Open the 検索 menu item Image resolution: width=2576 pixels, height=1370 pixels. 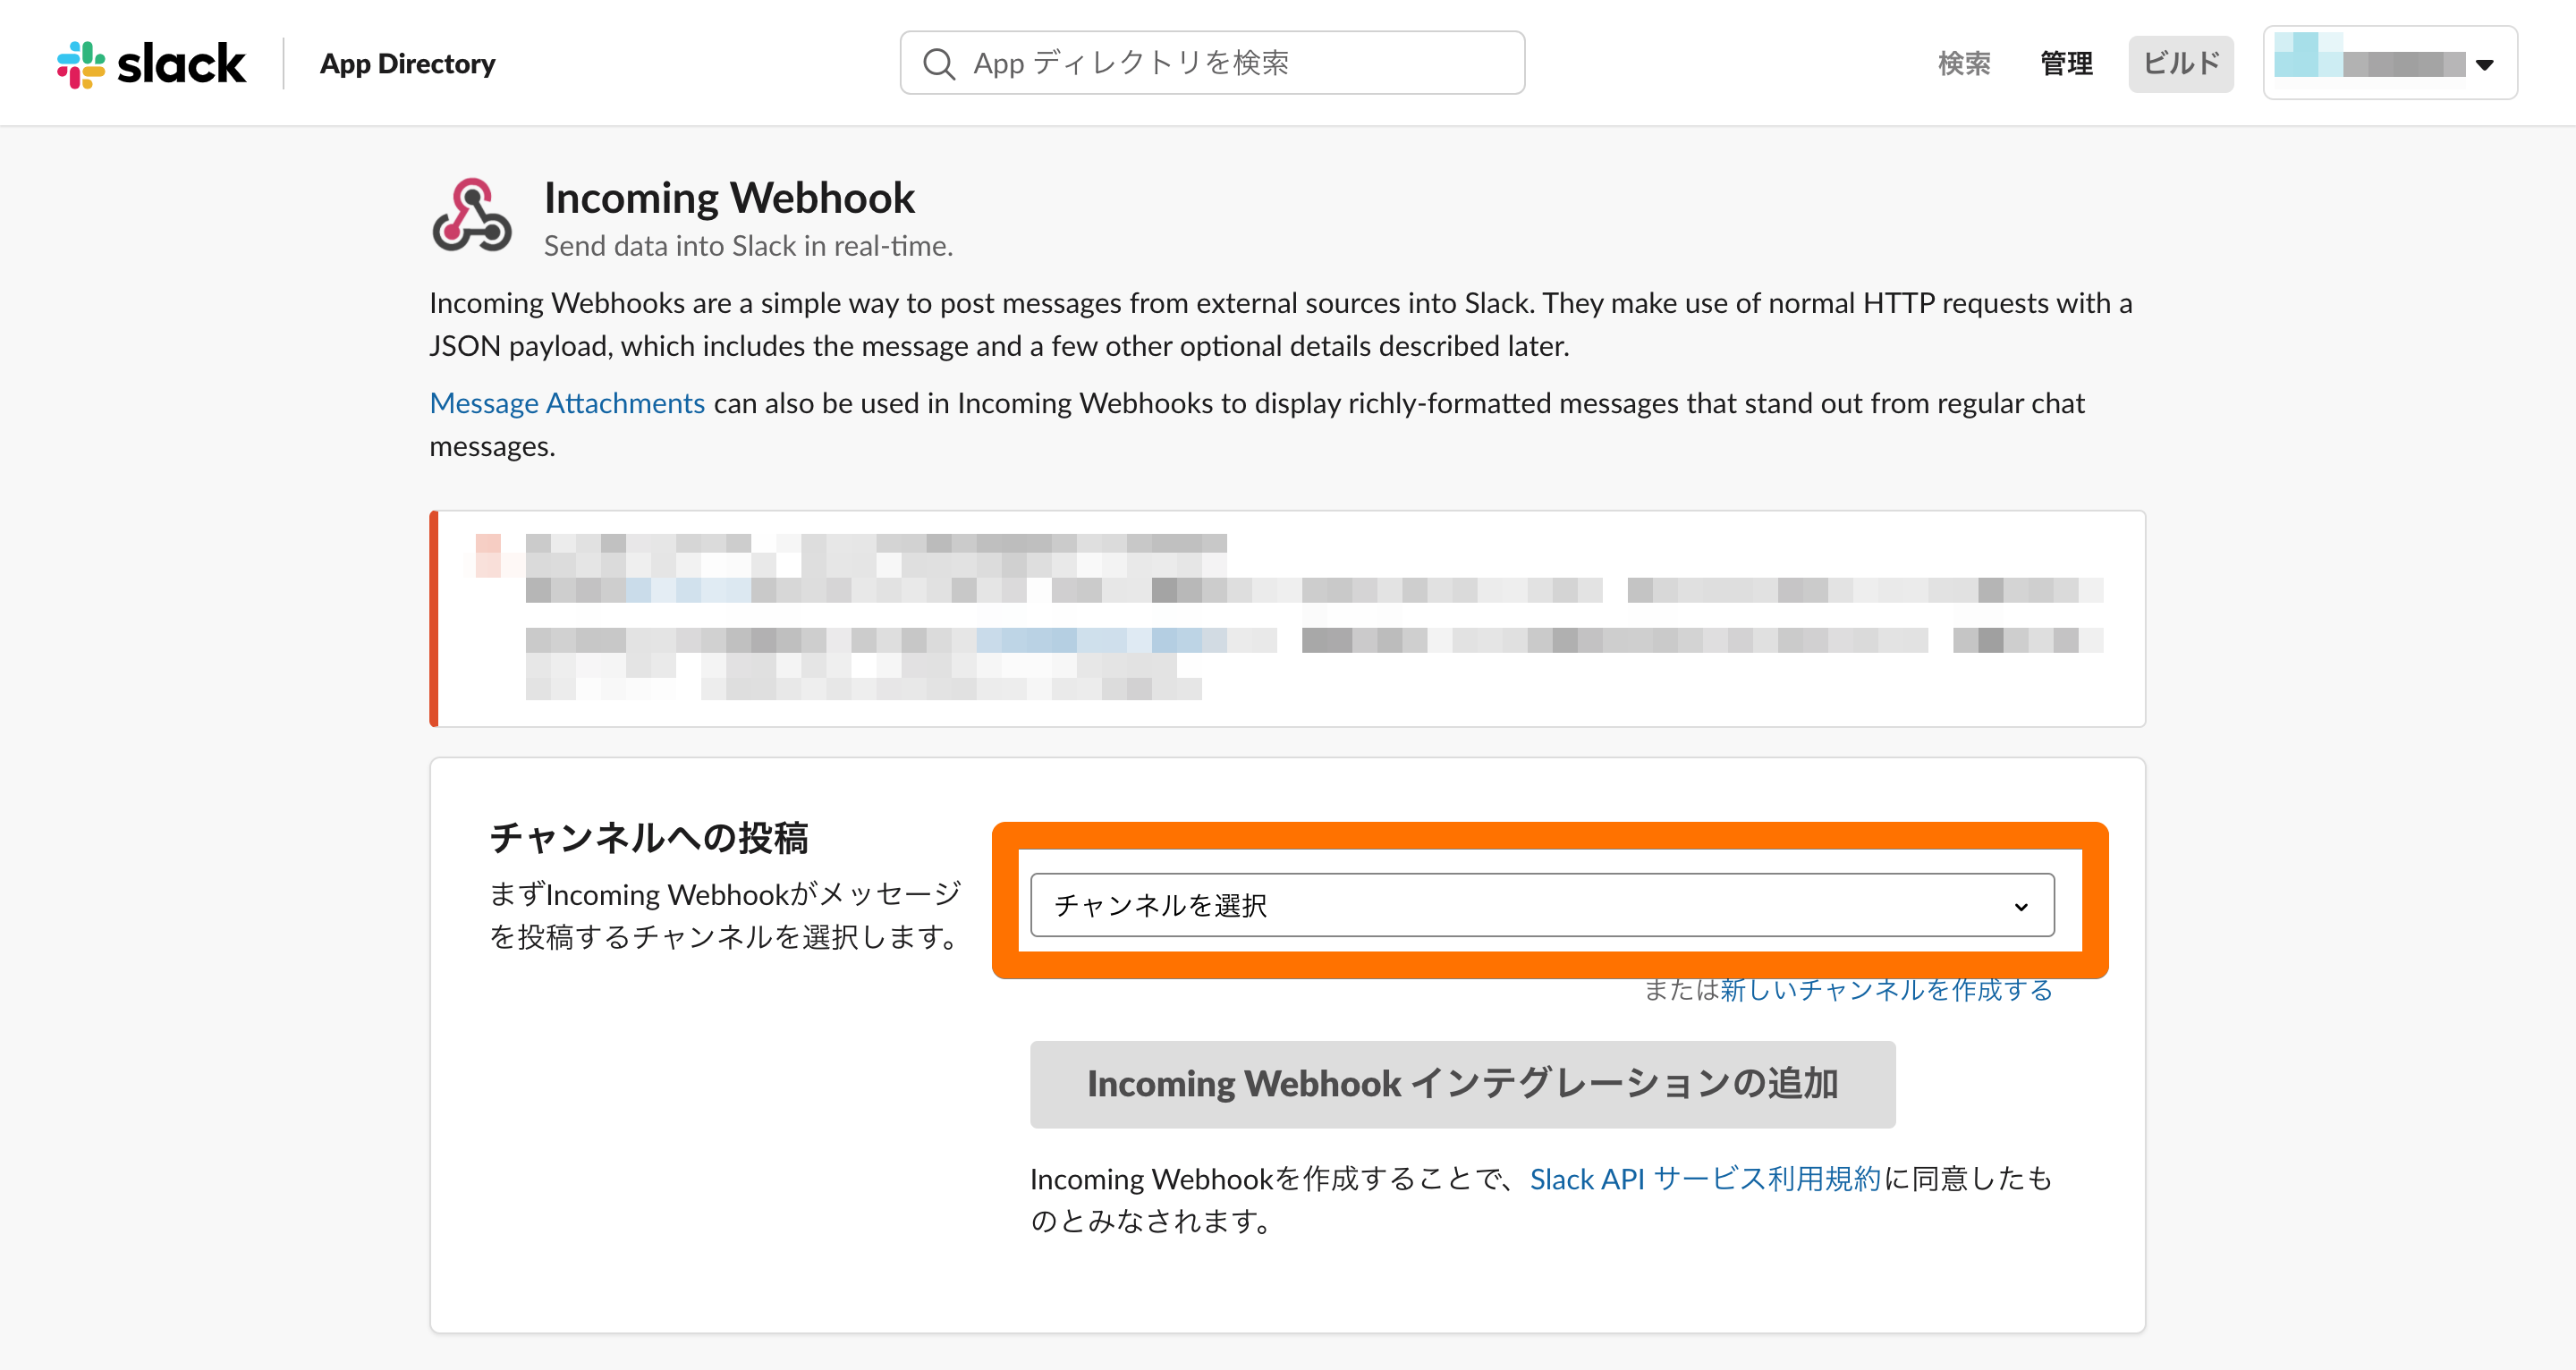click(x=1963, y=64)
